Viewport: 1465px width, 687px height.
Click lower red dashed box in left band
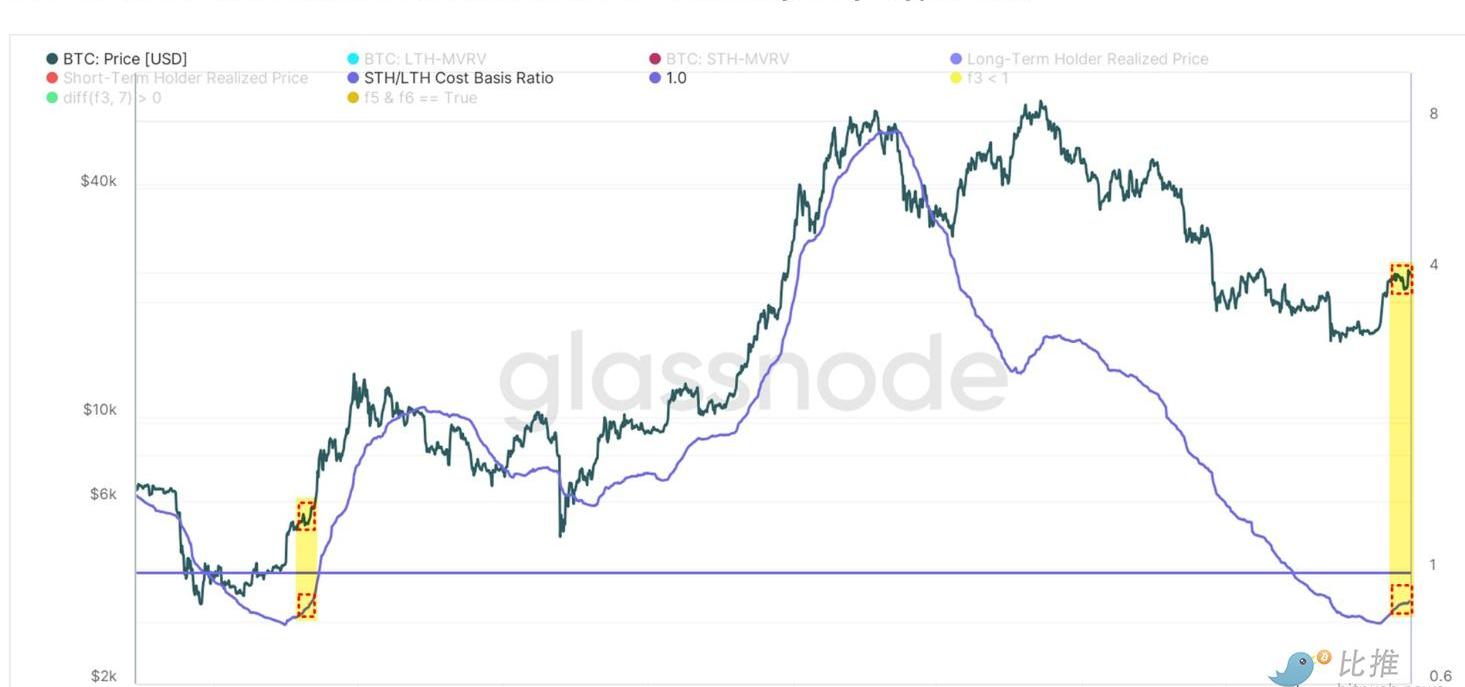tap(306, 605)
